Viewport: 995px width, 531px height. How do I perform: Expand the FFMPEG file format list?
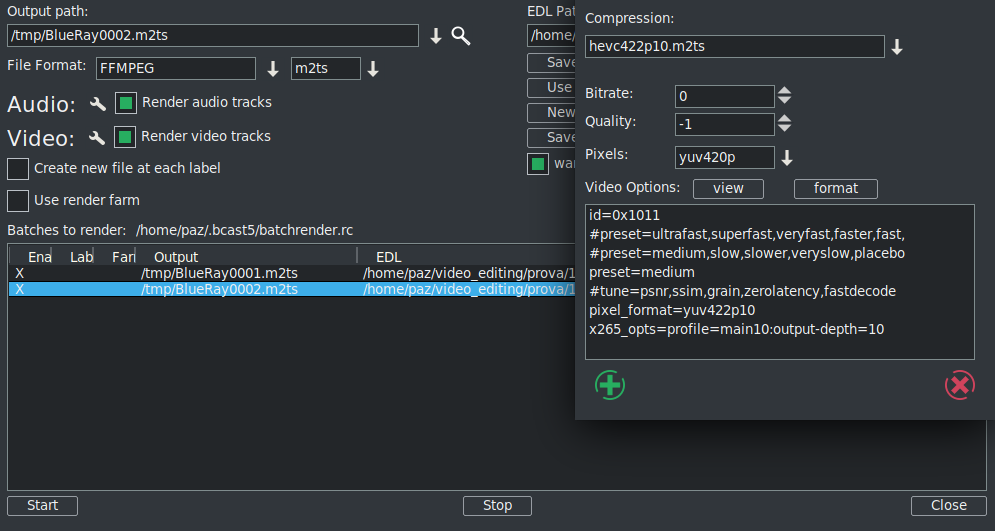(x=273, y=69)
